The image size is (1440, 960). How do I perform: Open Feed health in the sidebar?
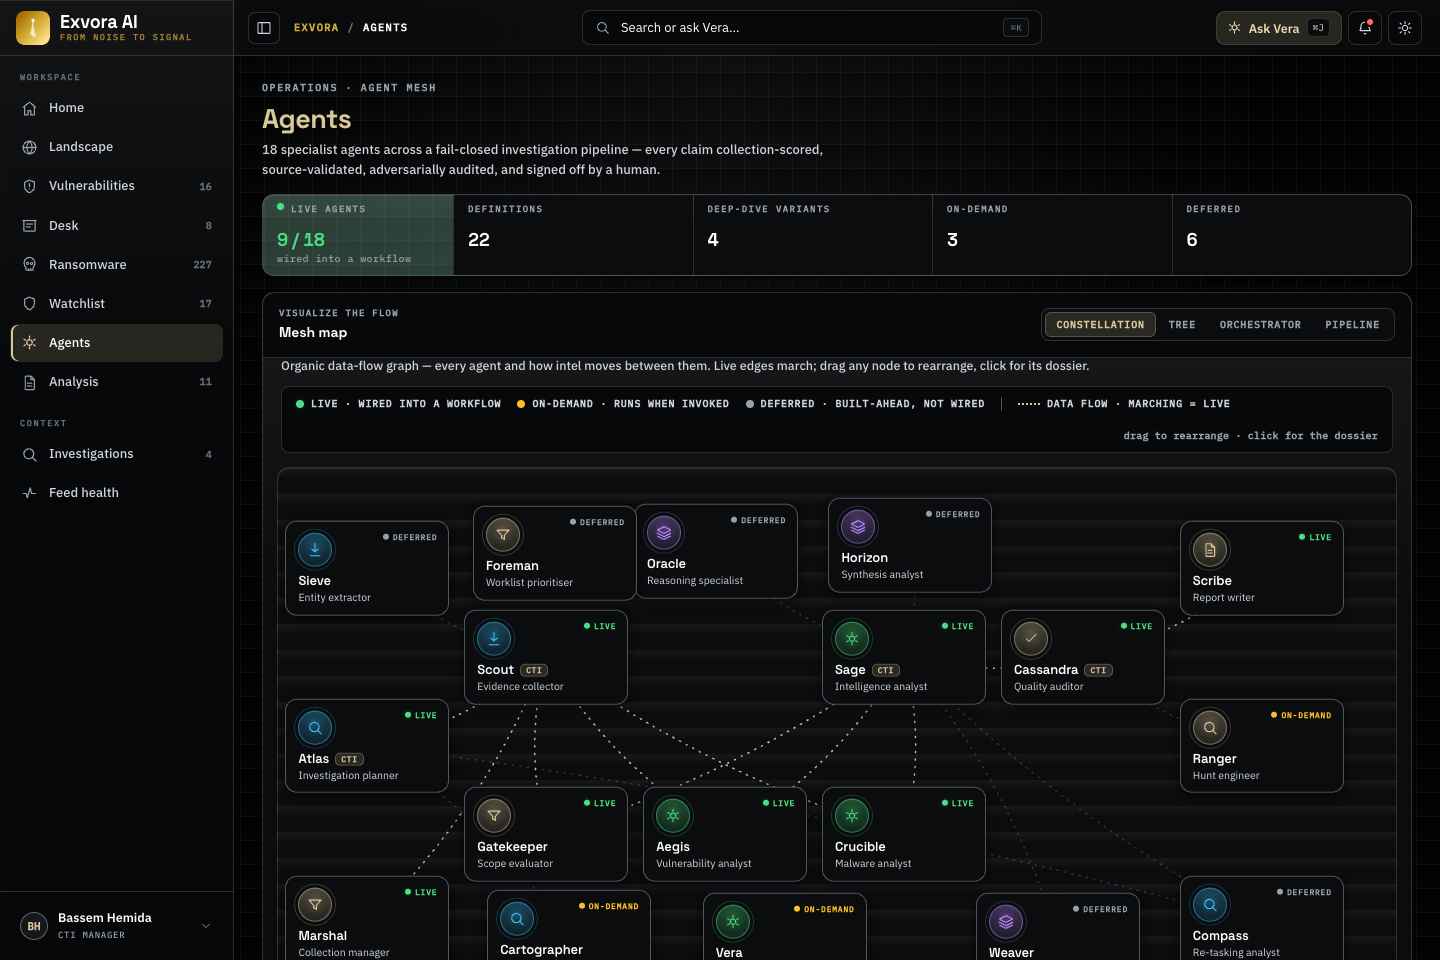[x=117, y=493]
